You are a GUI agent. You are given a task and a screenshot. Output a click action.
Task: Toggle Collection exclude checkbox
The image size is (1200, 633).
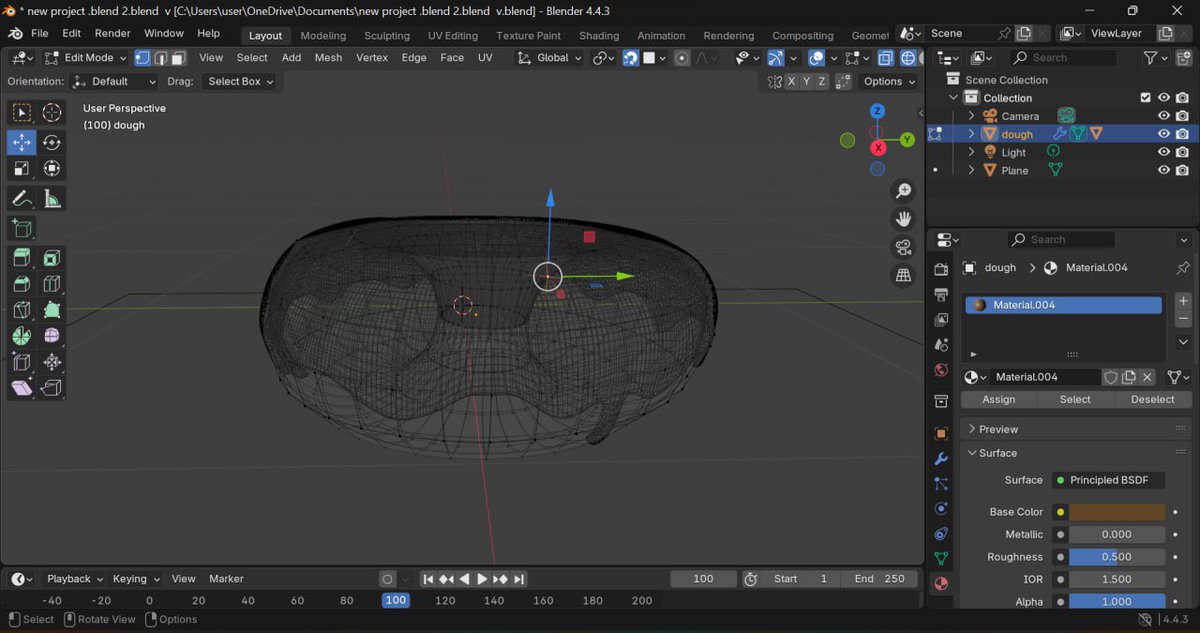1146,98
